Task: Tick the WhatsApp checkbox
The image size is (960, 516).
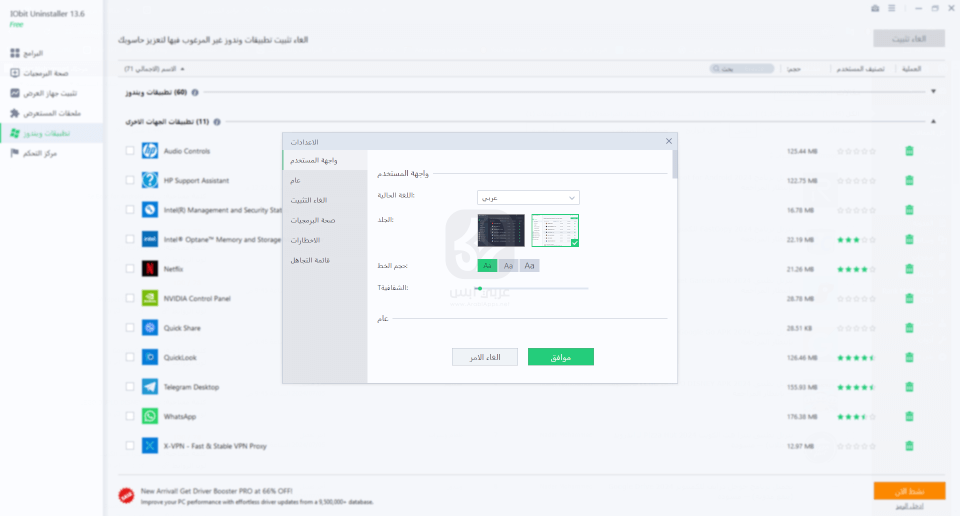Action: [130, 416]
